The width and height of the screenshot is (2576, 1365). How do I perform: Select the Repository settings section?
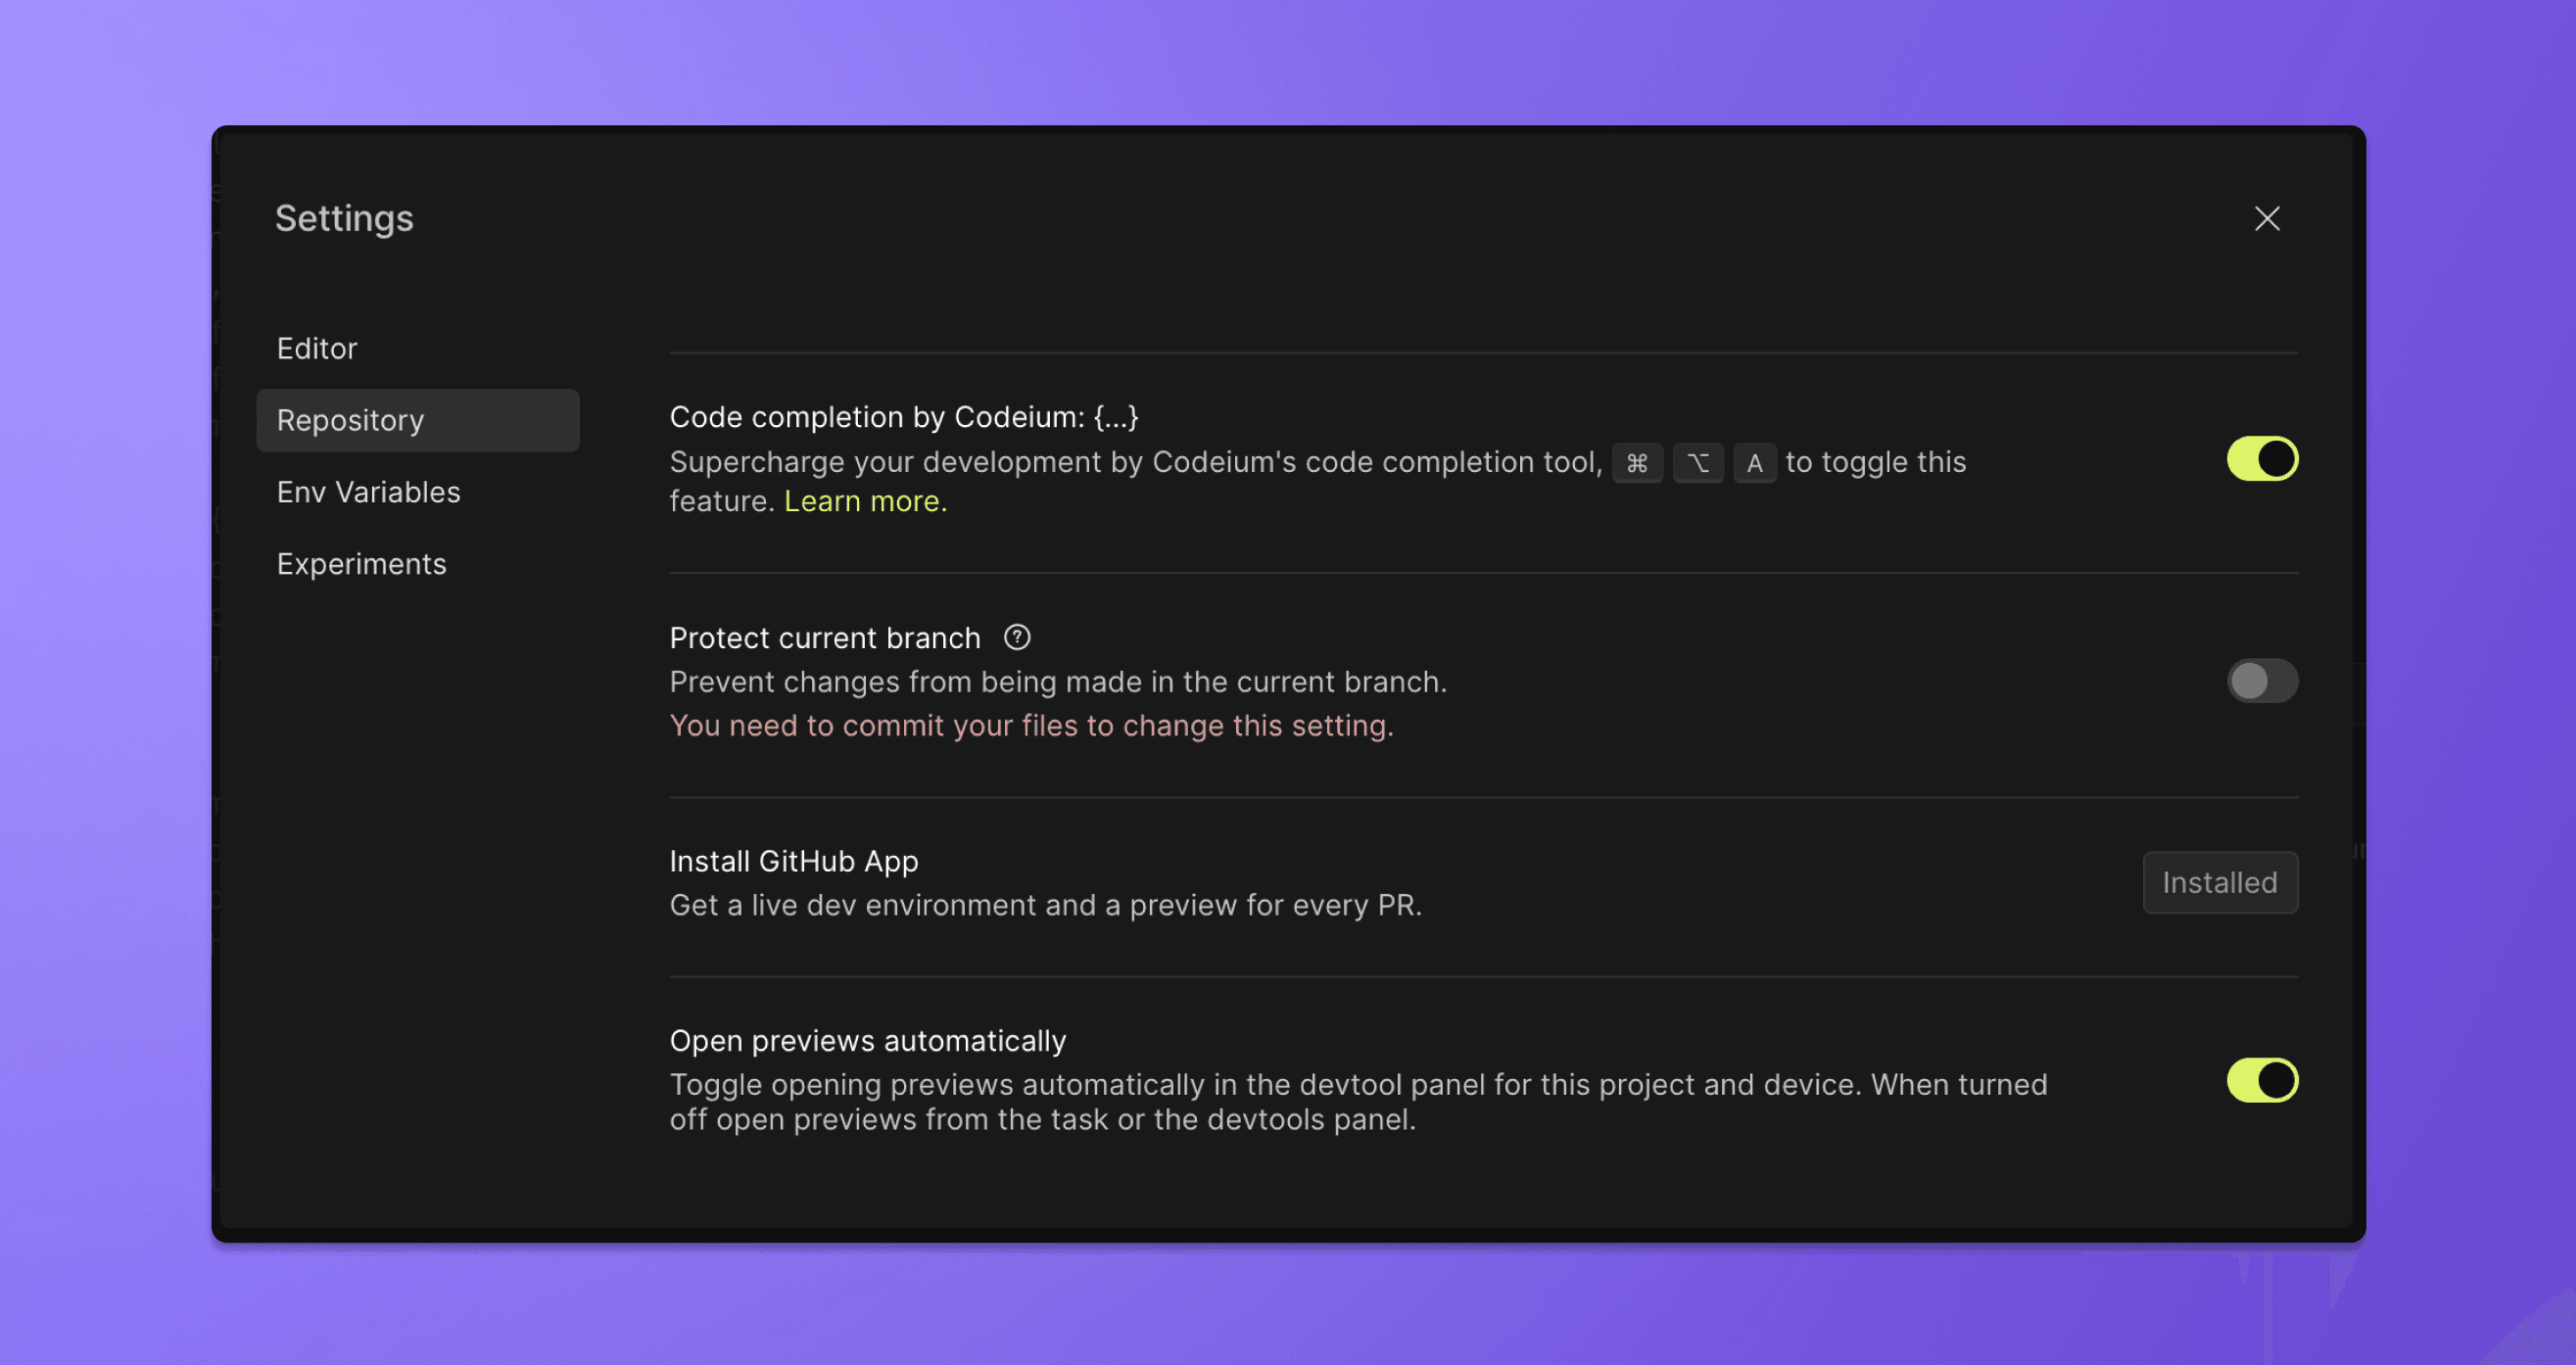click(x=417, y=420)
